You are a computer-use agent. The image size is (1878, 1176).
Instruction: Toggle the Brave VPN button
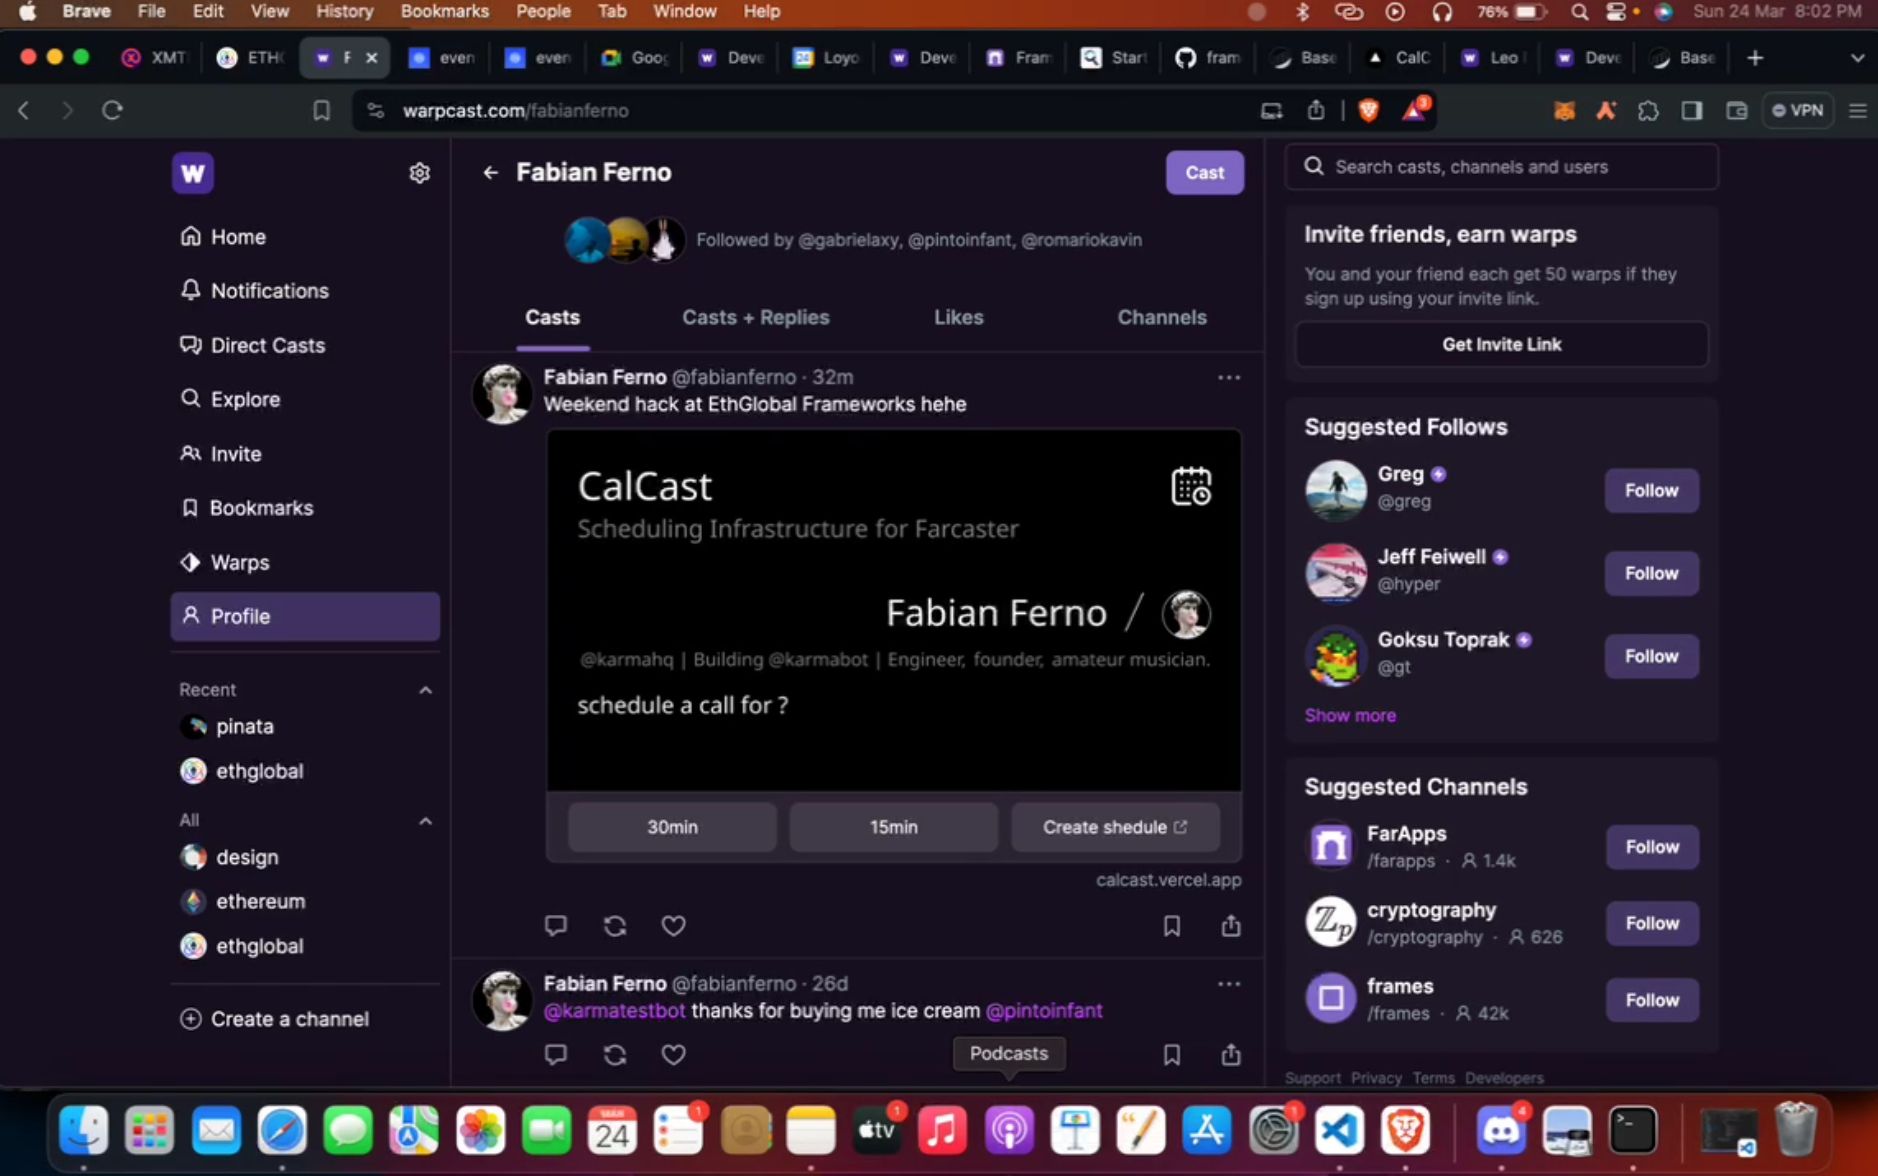click(x=1798, y=110)
